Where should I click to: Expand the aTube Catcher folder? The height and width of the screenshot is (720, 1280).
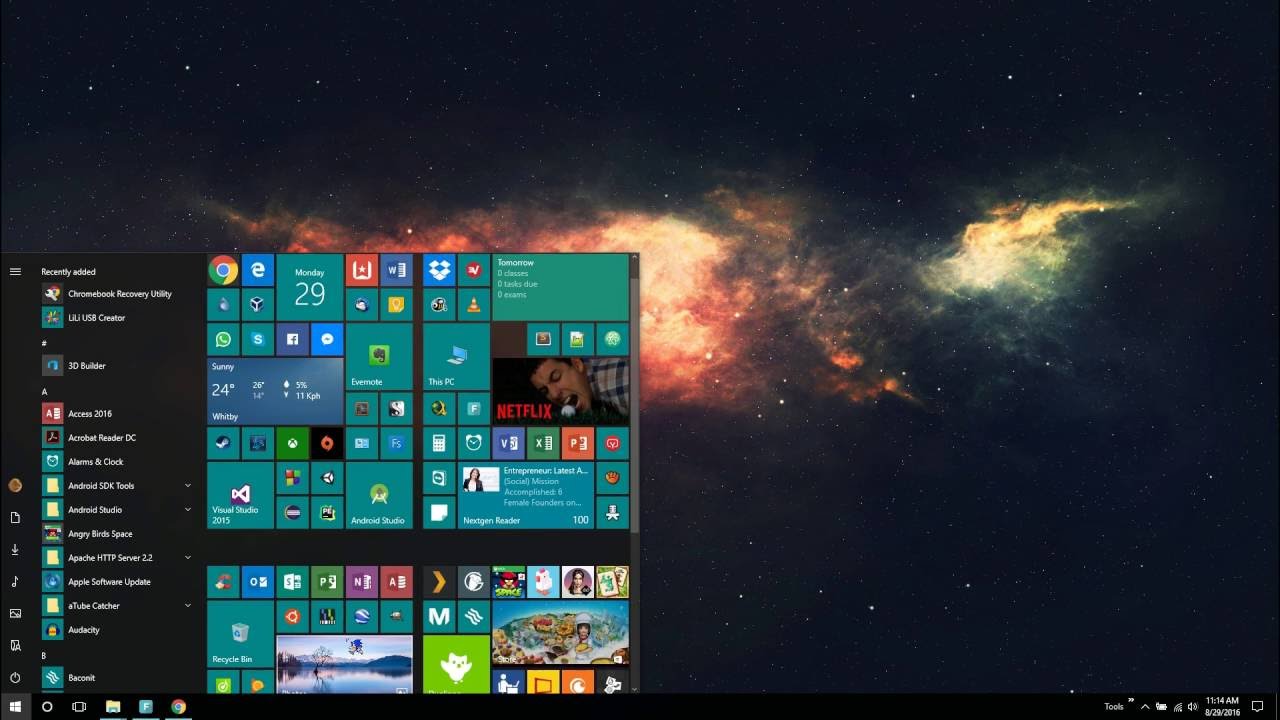click(188, 606)
